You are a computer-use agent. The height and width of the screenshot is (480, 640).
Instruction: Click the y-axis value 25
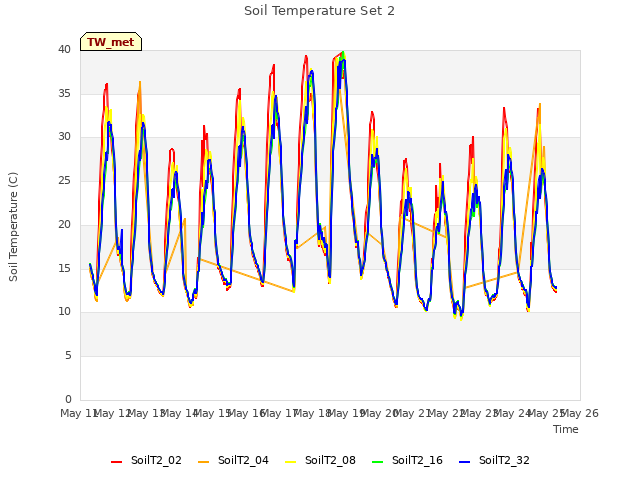(64, 180)
